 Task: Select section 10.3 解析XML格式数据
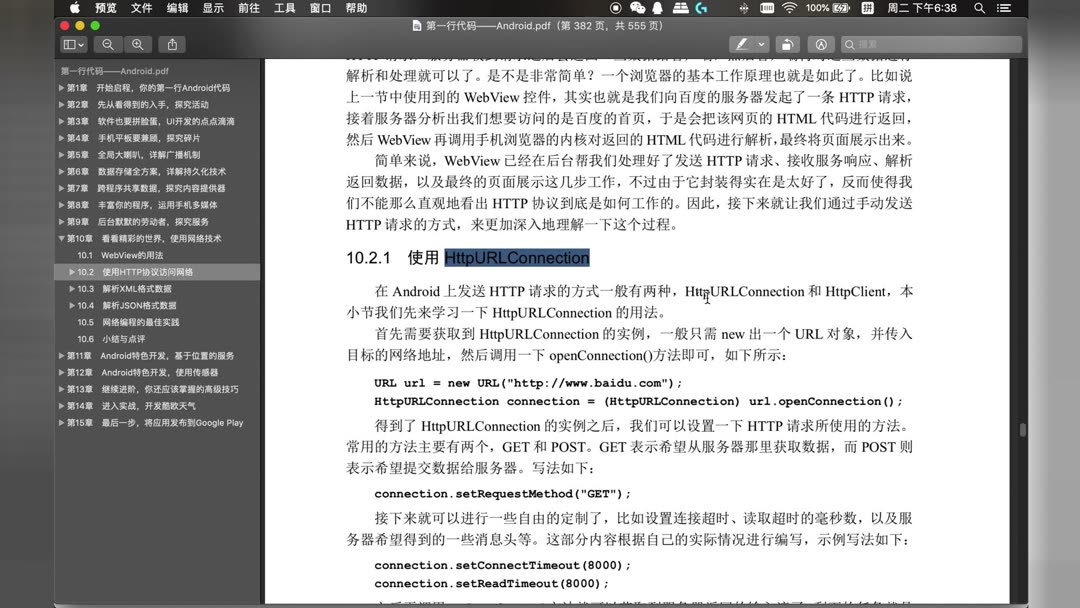click(x=130, y=288)
